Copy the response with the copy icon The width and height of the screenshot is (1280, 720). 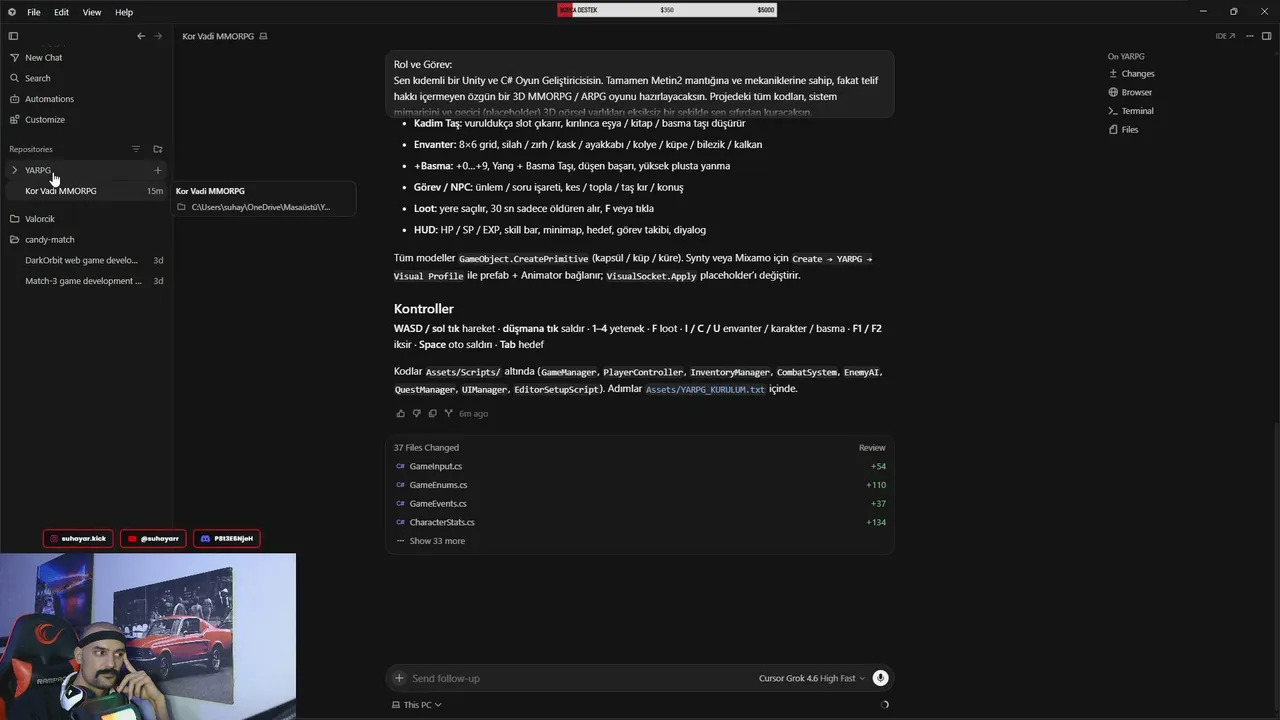433,413
